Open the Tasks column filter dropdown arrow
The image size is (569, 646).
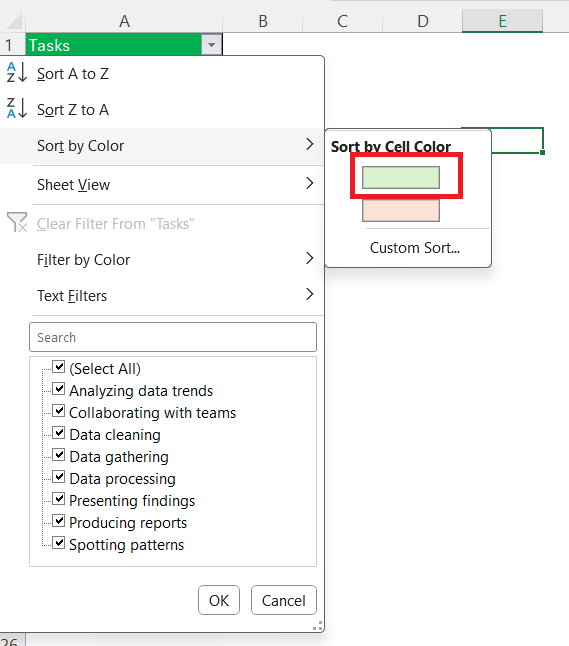coord(211,44)
